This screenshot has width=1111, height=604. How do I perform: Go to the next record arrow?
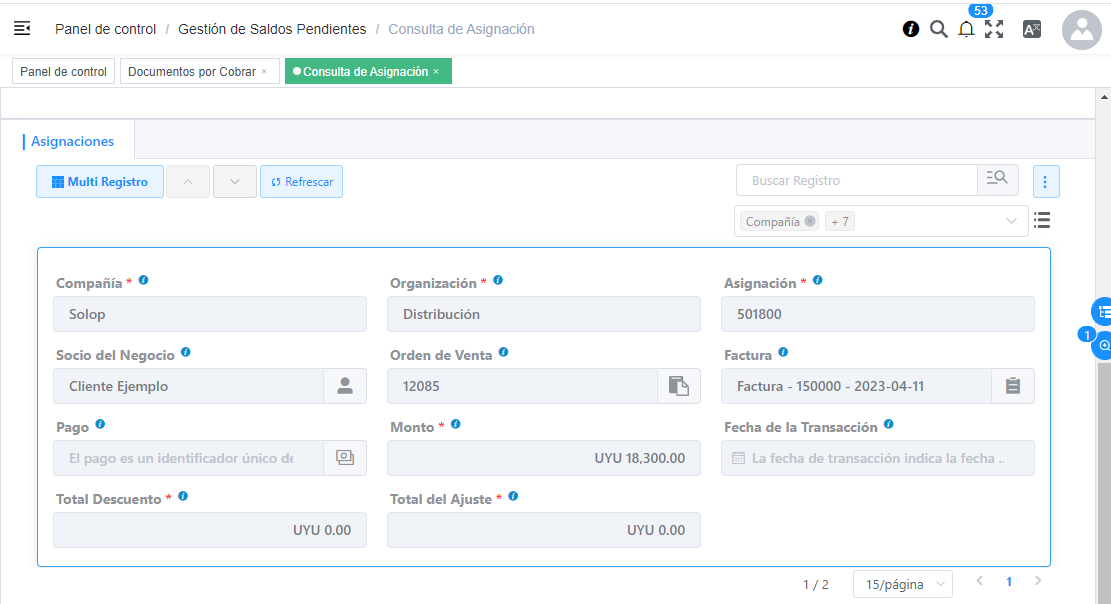pos(235,182)
